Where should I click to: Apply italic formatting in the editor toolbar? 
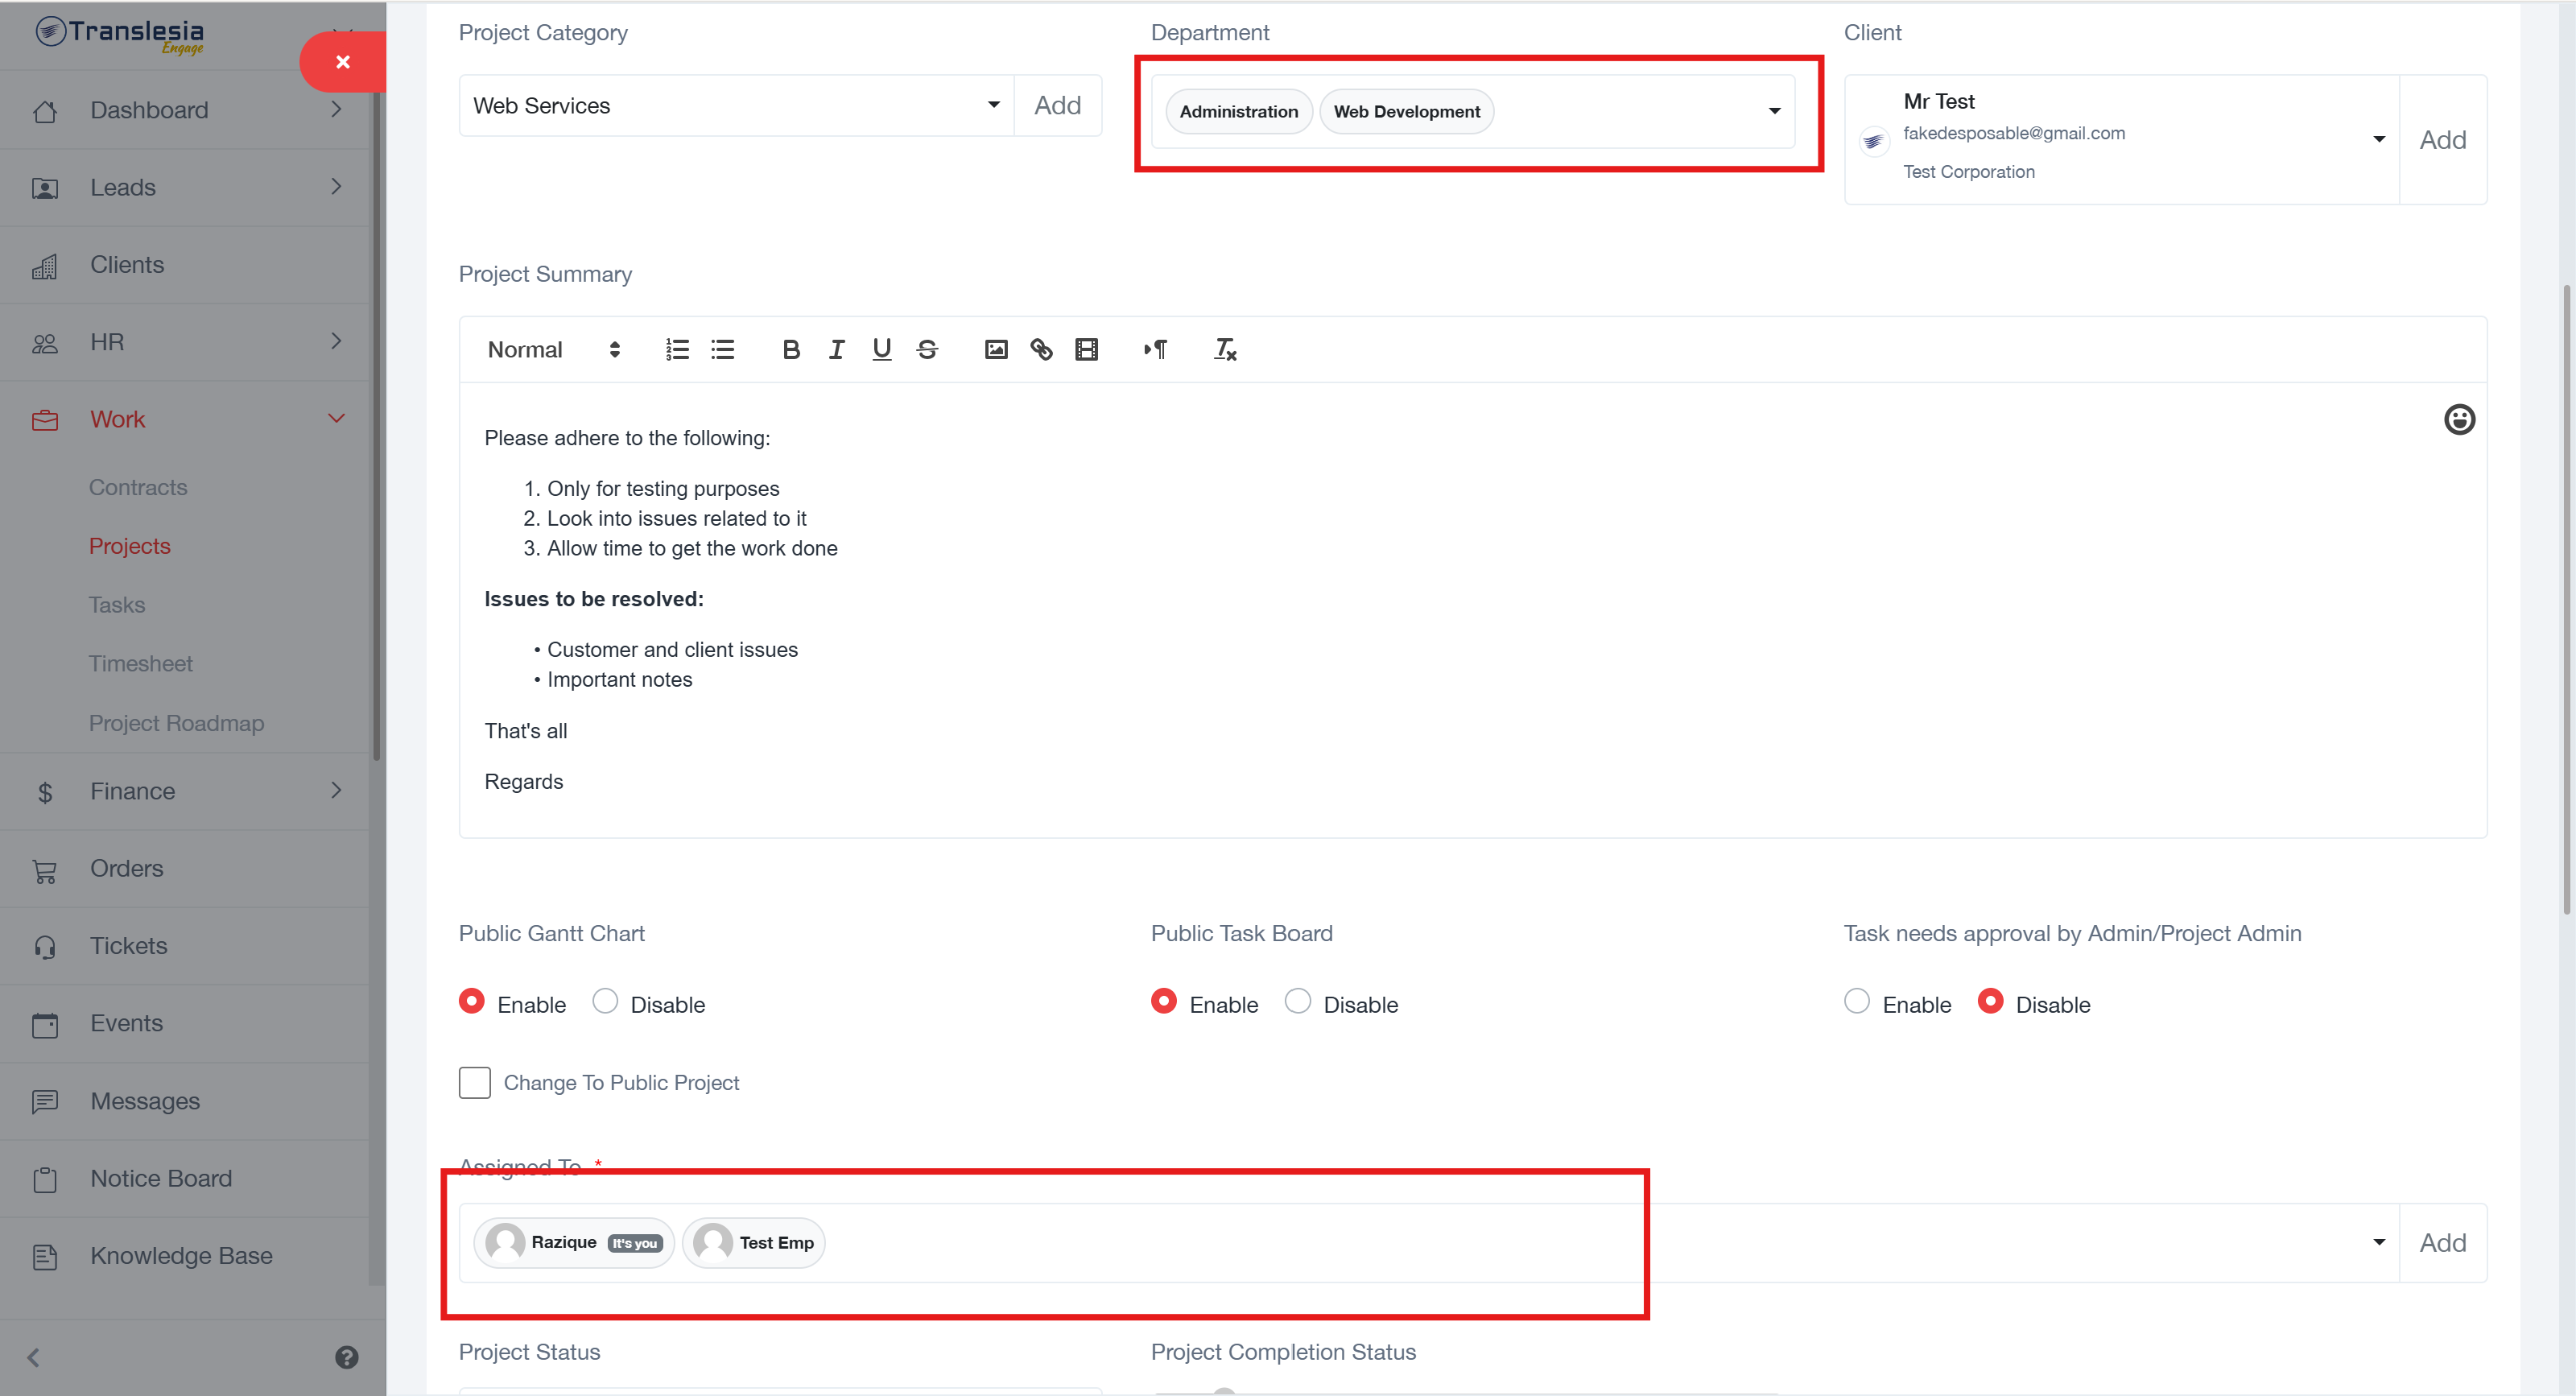(x=836, y=350)
